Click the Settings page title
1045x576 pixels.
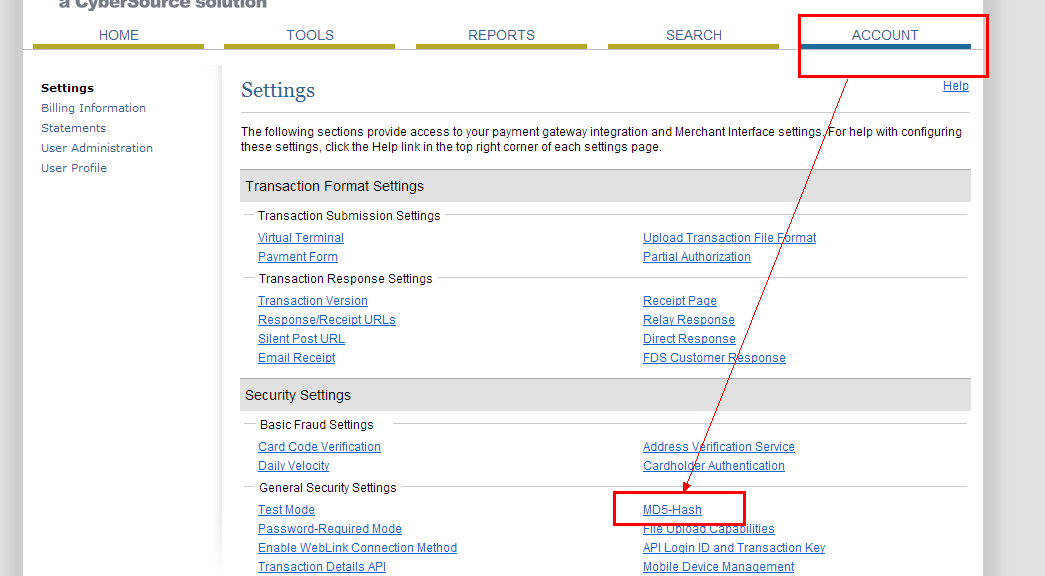[278, 91]
